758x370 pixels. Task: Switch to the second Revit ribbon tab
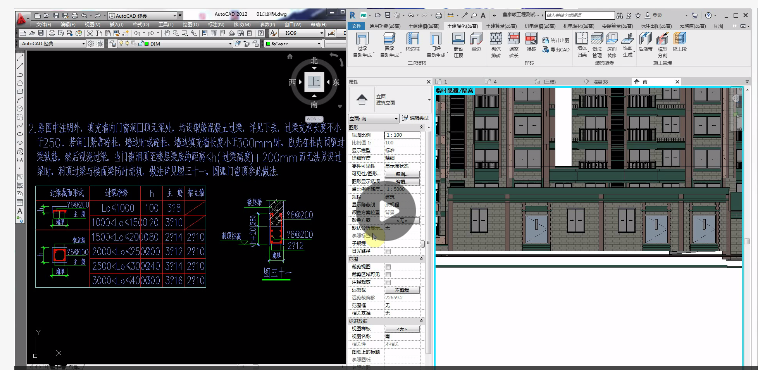[x=384, y=26]
